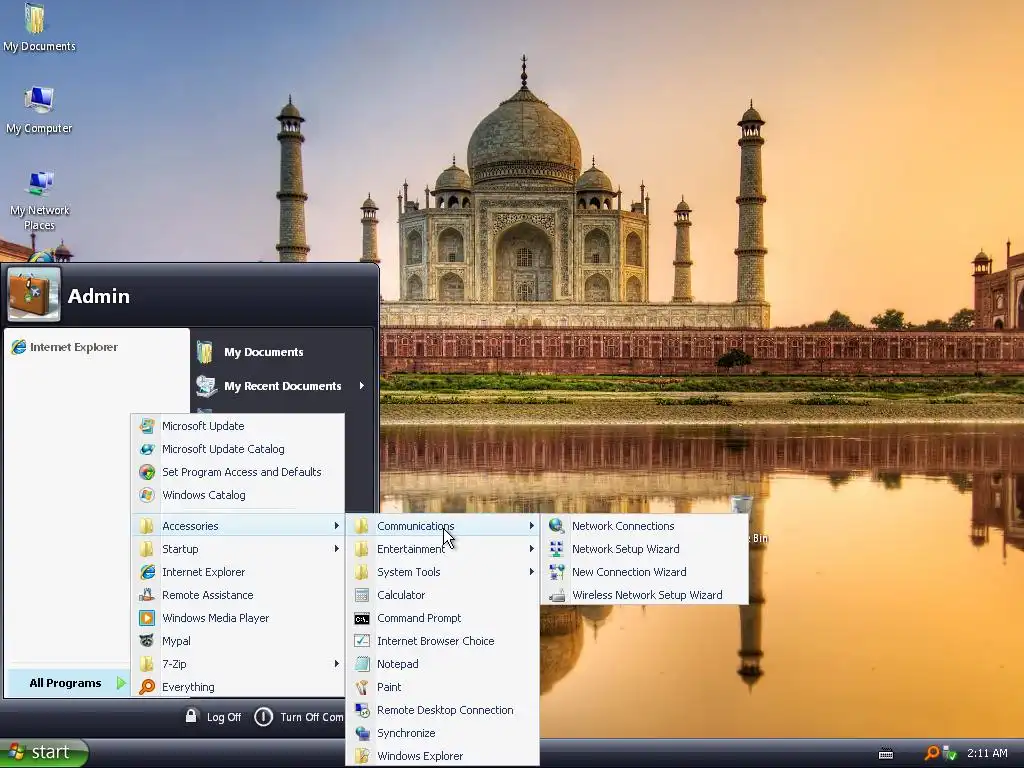
Task: Click the Windows Media Player icon
Action: coord(147,618)
